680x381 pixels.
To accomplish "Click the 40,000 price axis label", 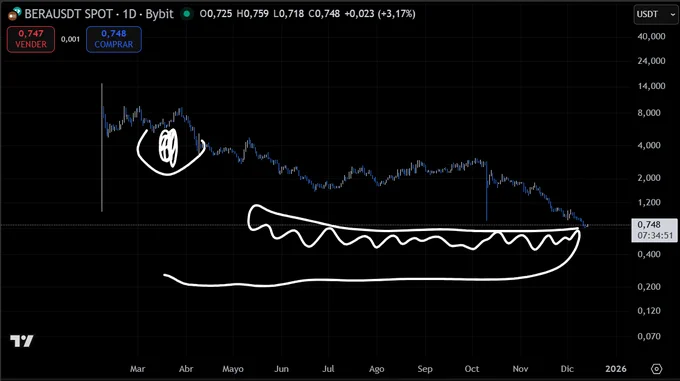I will pyautogui.click(x=651, y=36).
